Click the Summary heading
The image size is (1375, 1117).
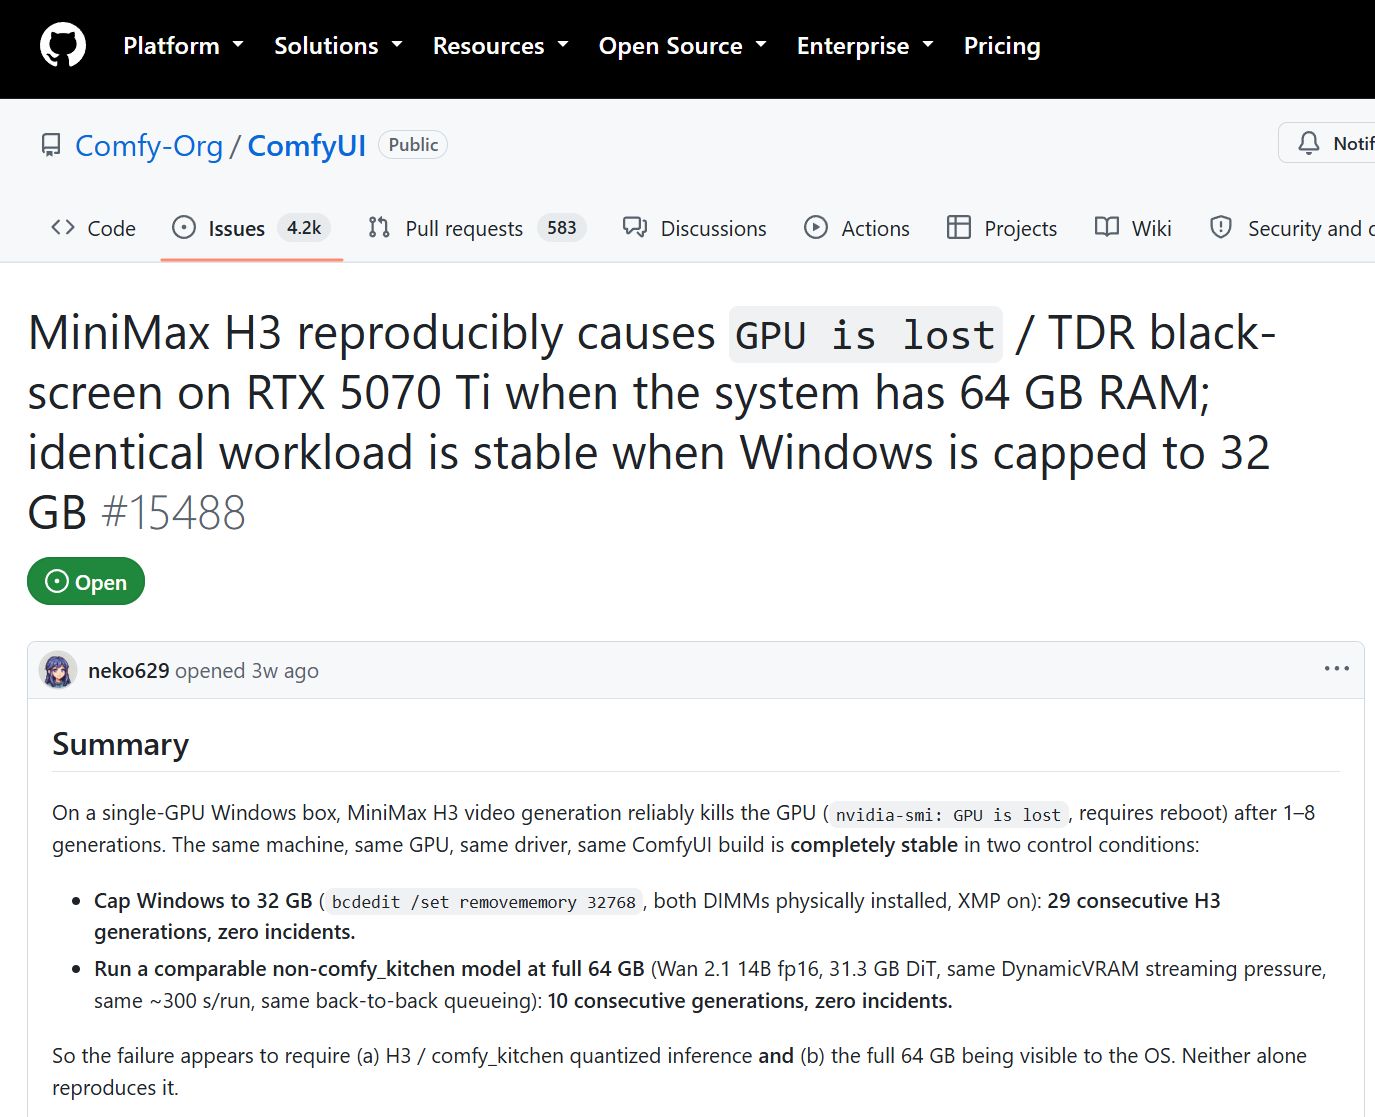(120, 744)
